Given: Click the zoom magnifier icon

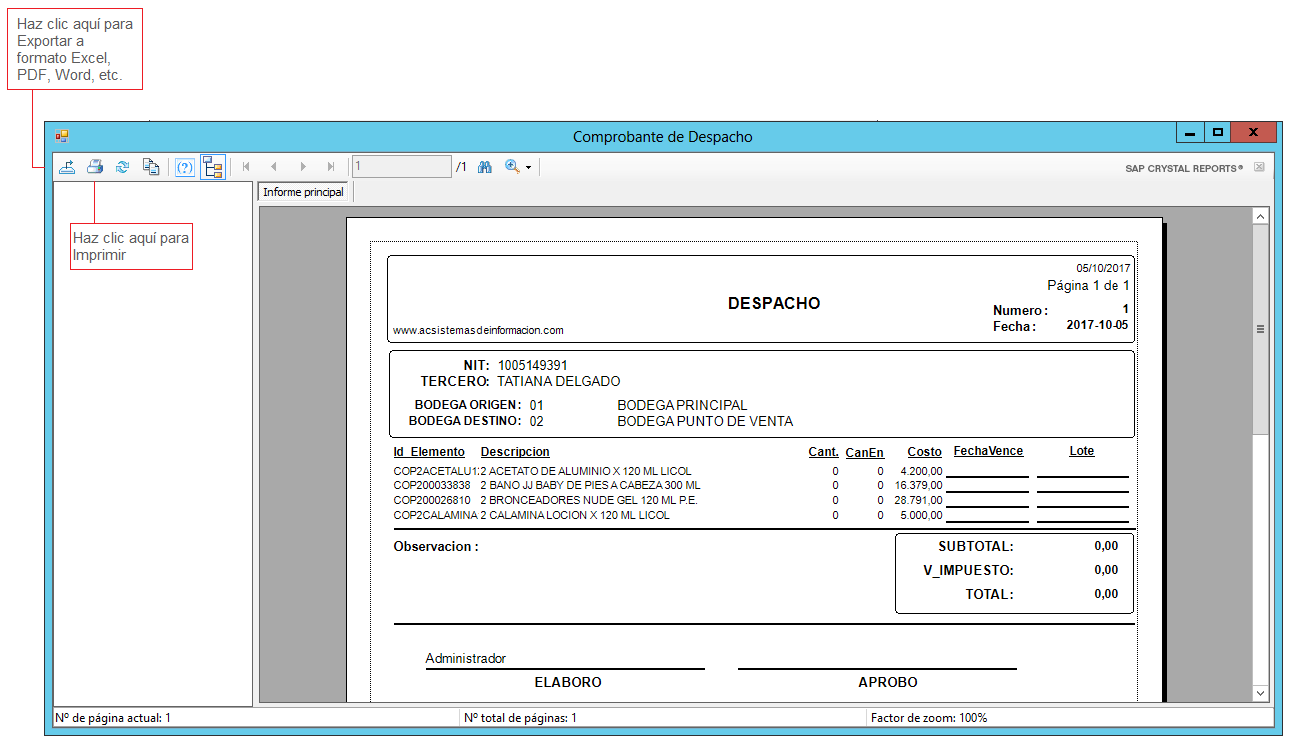Looking at the screenshot, I should [x=512, y=167].
